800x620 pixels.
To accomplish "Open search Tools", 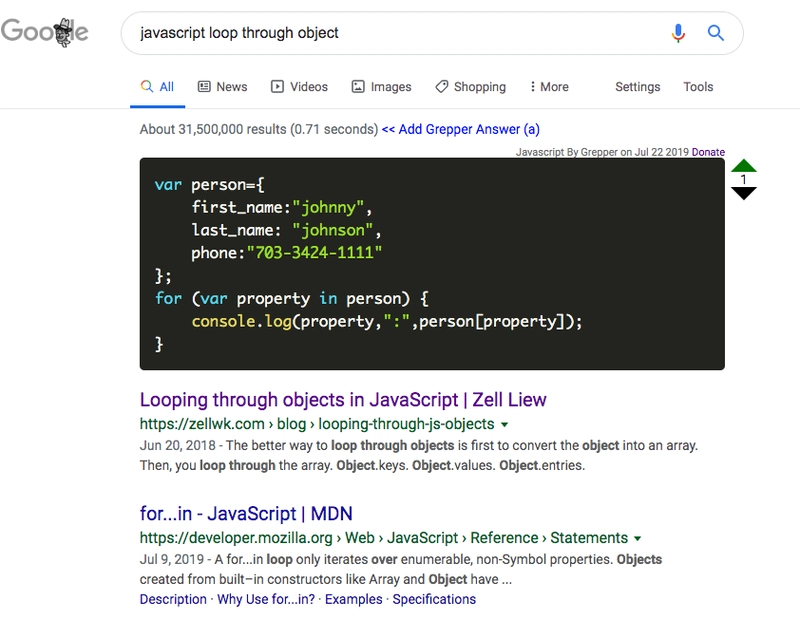I will pyautogui.click(x=698, y=87).
